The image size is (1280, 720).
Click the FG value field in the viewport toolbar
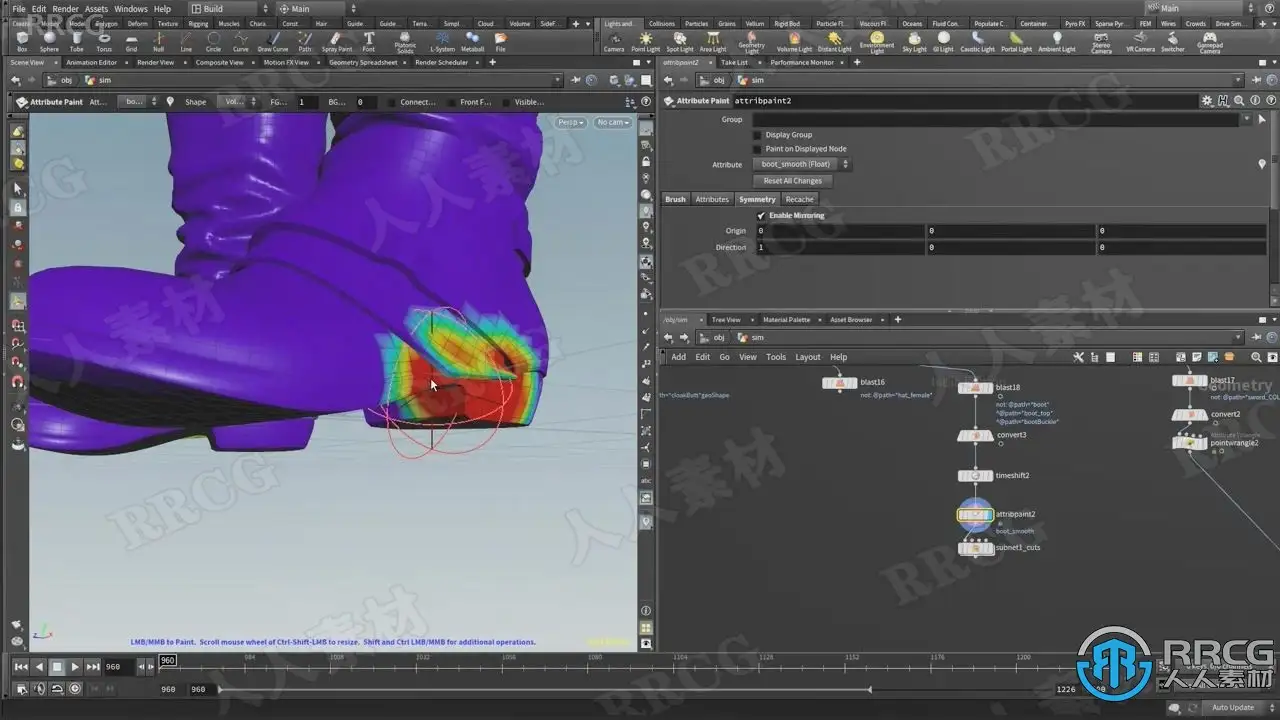308,102
